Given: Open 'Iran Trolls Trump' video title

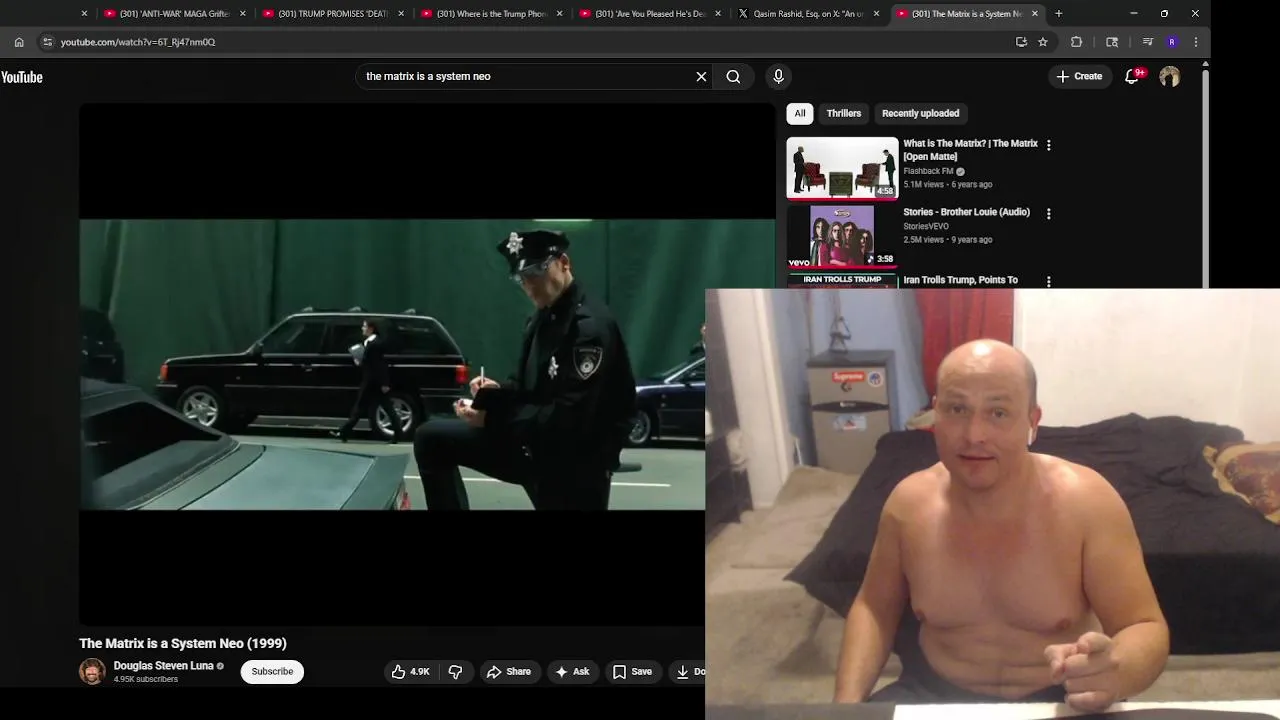Looking at the screenshot, I should 960,280.
